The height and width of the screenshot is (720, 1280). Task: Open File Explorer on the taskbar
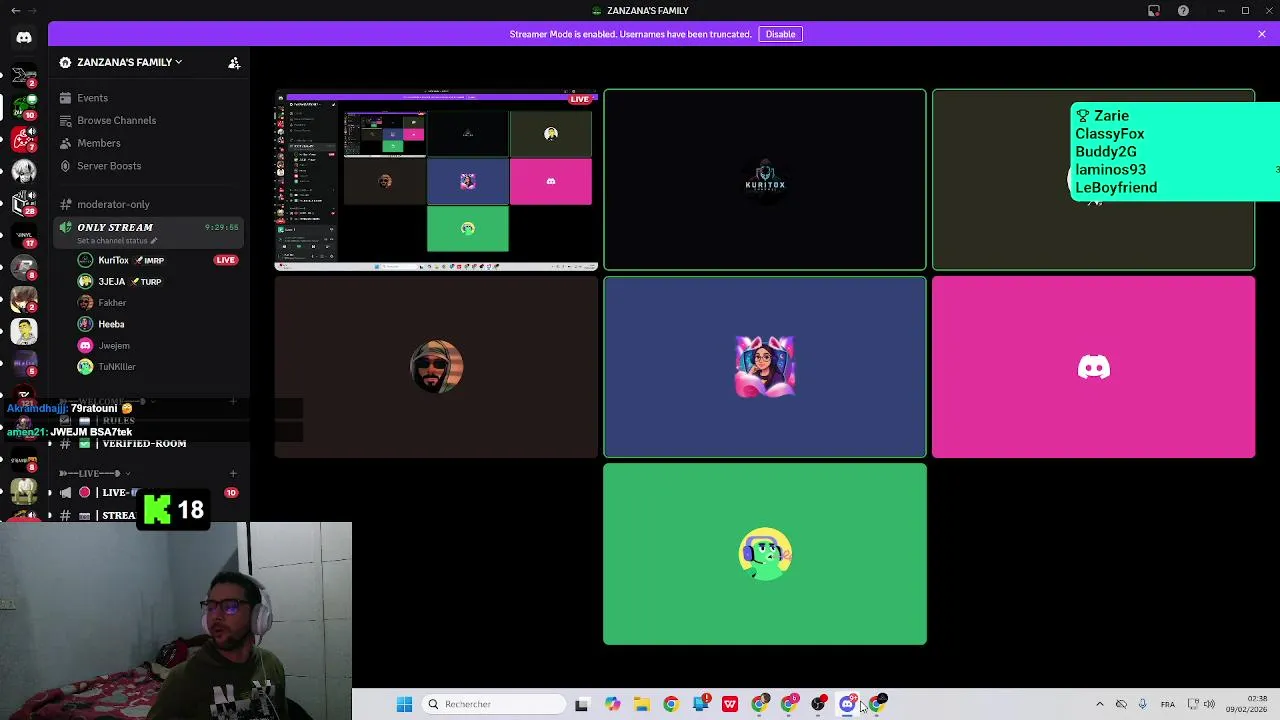[x=641, y=704]
